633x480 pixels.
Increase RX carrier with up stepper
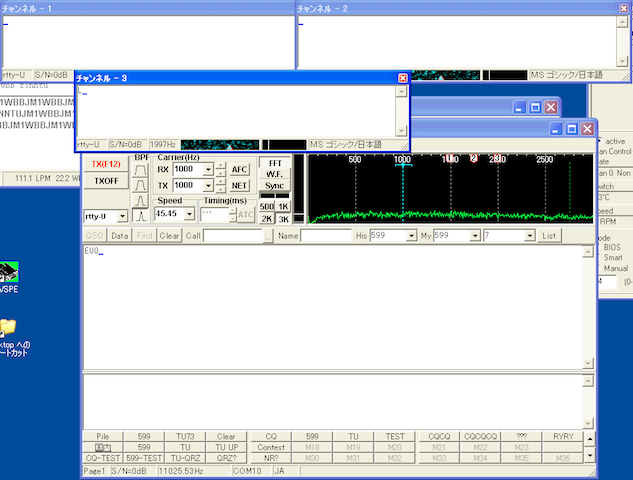coord(220,166)
